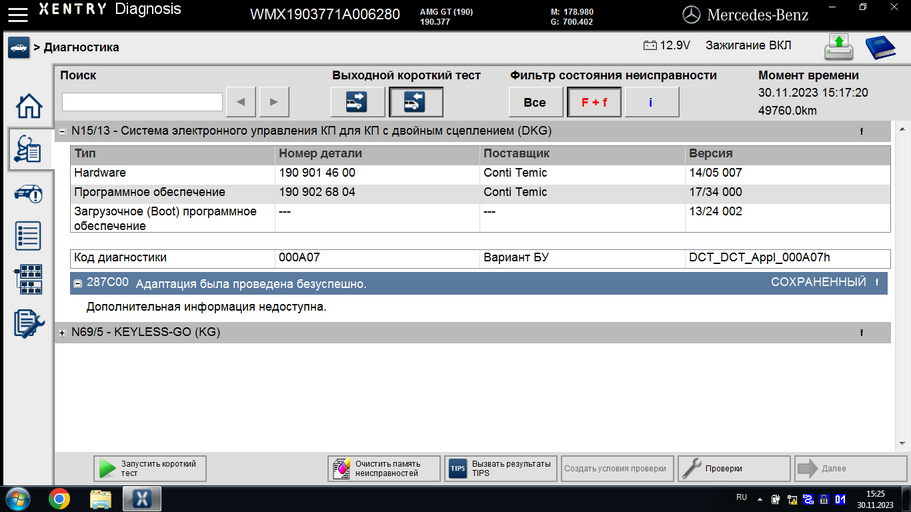Click Создать условия проверки button

pyautogui.click(x=617, y=468)
